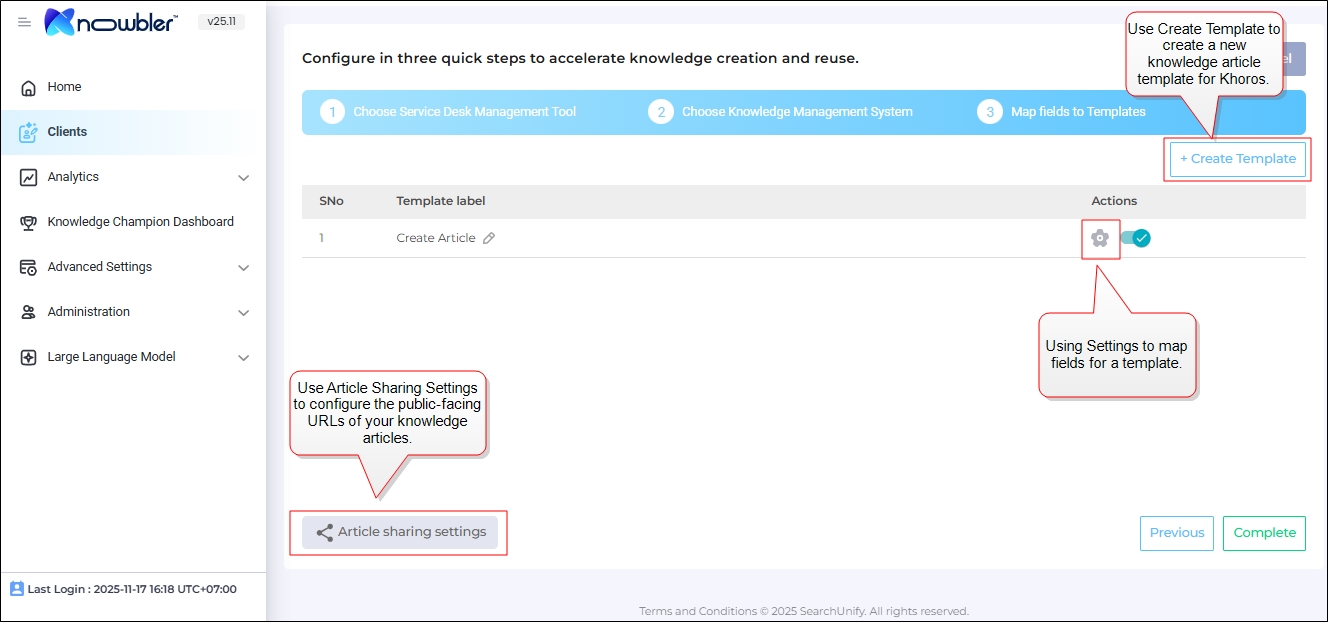Expand the Analytics menu chevron
Screen dimensions: 1328x622
[x=243, y=178]
